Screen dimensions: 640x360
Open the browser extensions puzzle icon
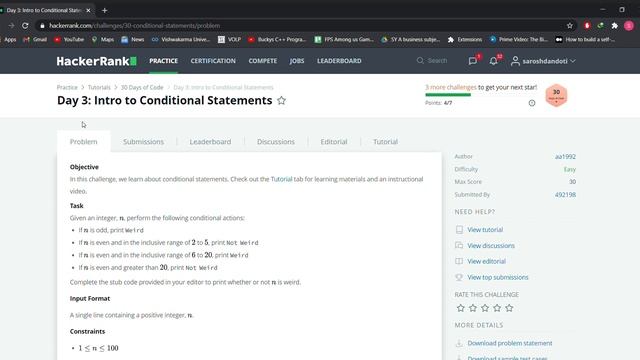[x=615, y=26]
